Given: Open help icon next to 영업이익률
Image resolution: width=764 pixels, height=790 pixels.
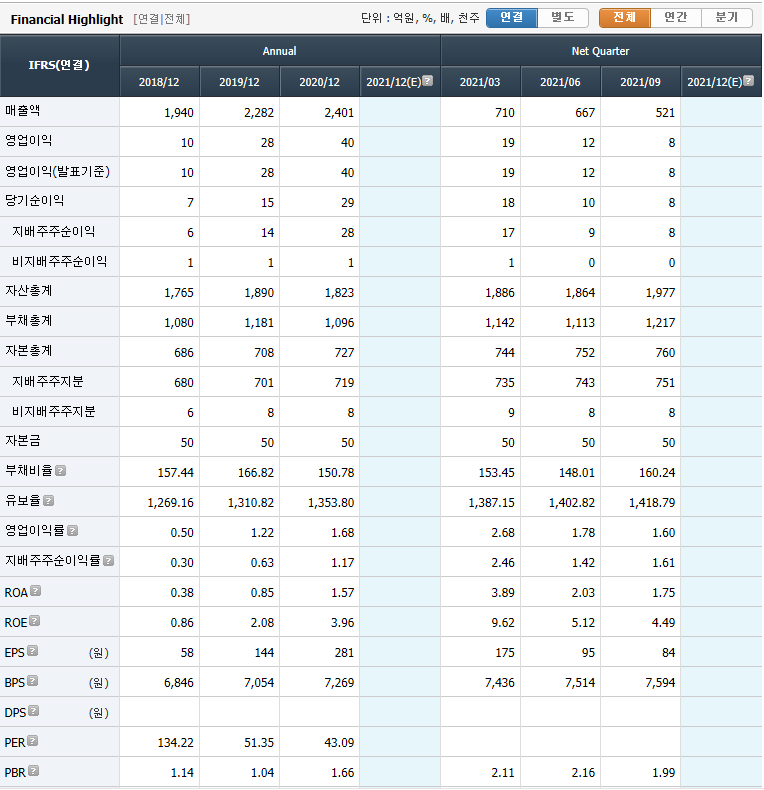Looking at the screenshot, I should (73, 531).
